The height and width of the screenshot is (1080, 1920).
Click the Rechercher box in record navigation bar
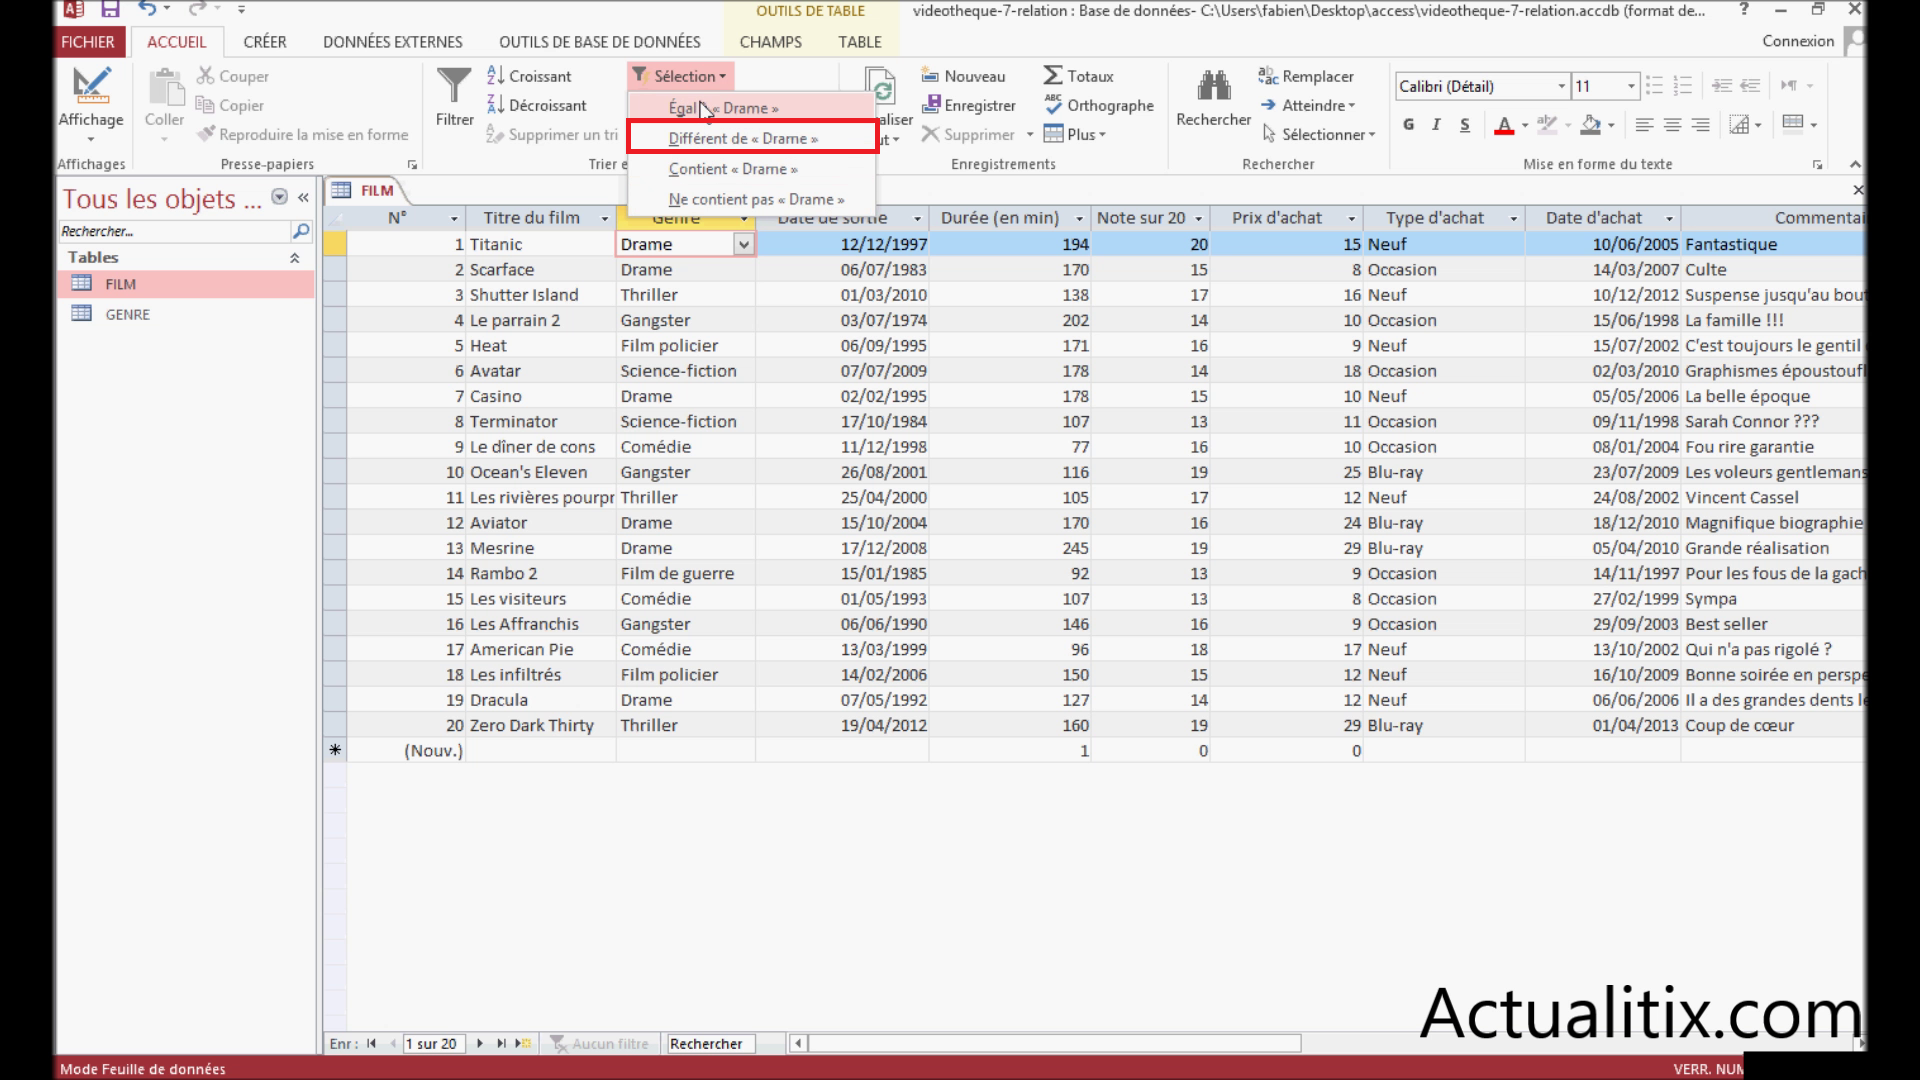[711, 1043]
